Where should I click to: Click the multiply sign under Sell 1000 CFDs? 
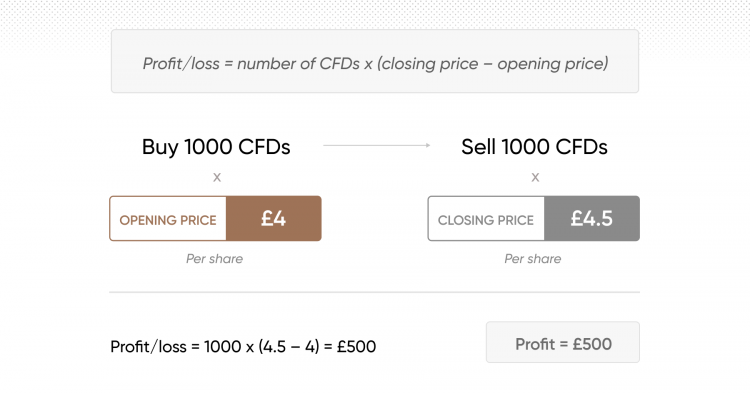point(535,177)
